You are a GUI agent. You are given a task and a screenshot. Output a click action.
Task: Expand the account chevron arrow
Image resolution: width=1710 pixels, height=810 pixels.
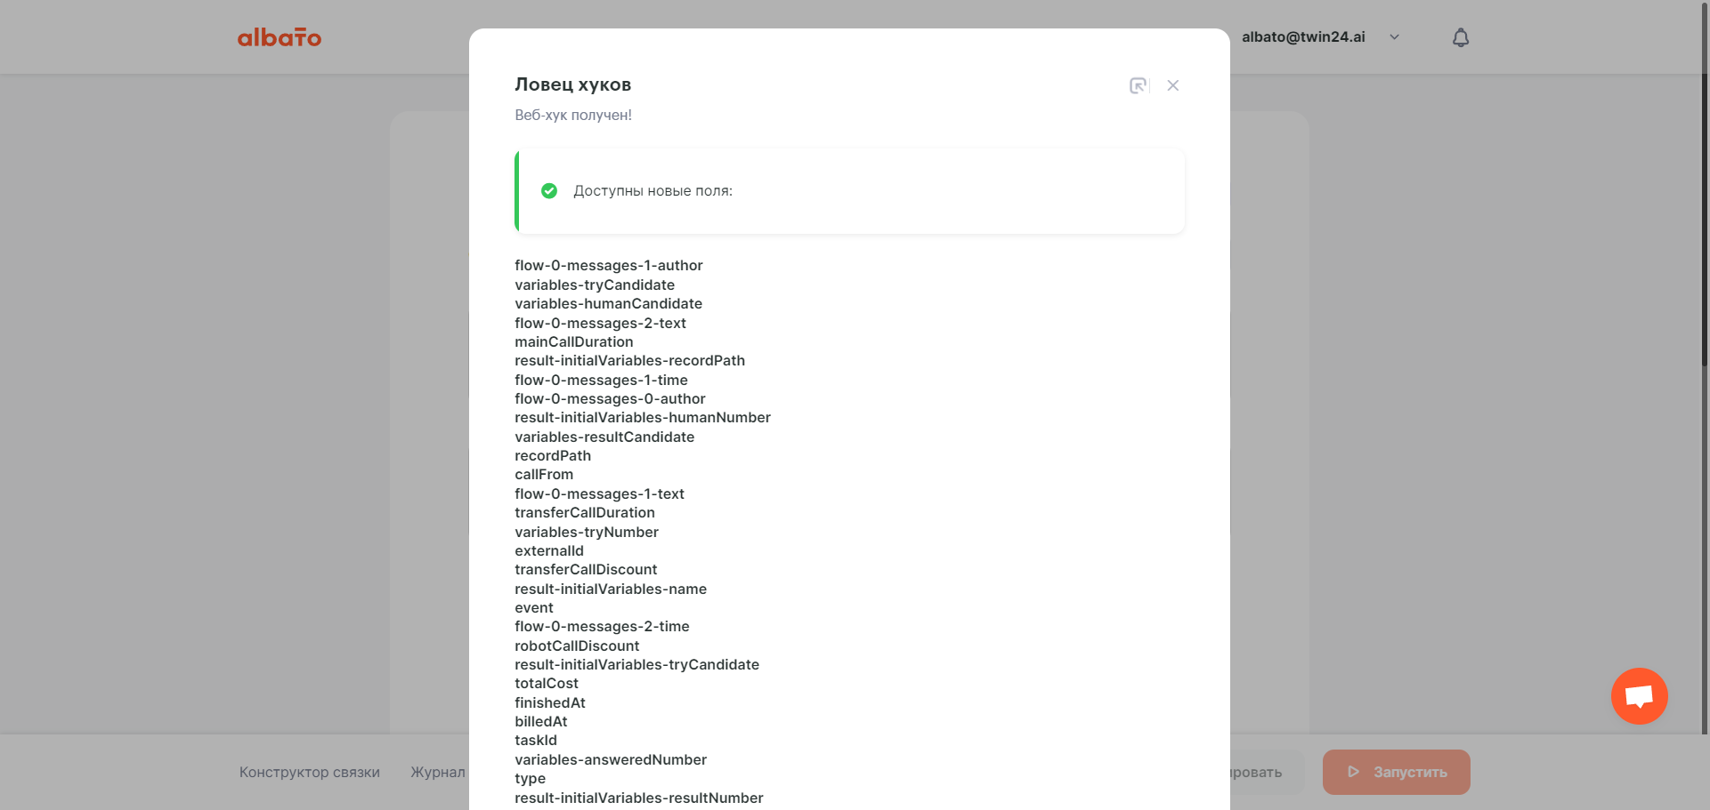[x=1394, y=37]
